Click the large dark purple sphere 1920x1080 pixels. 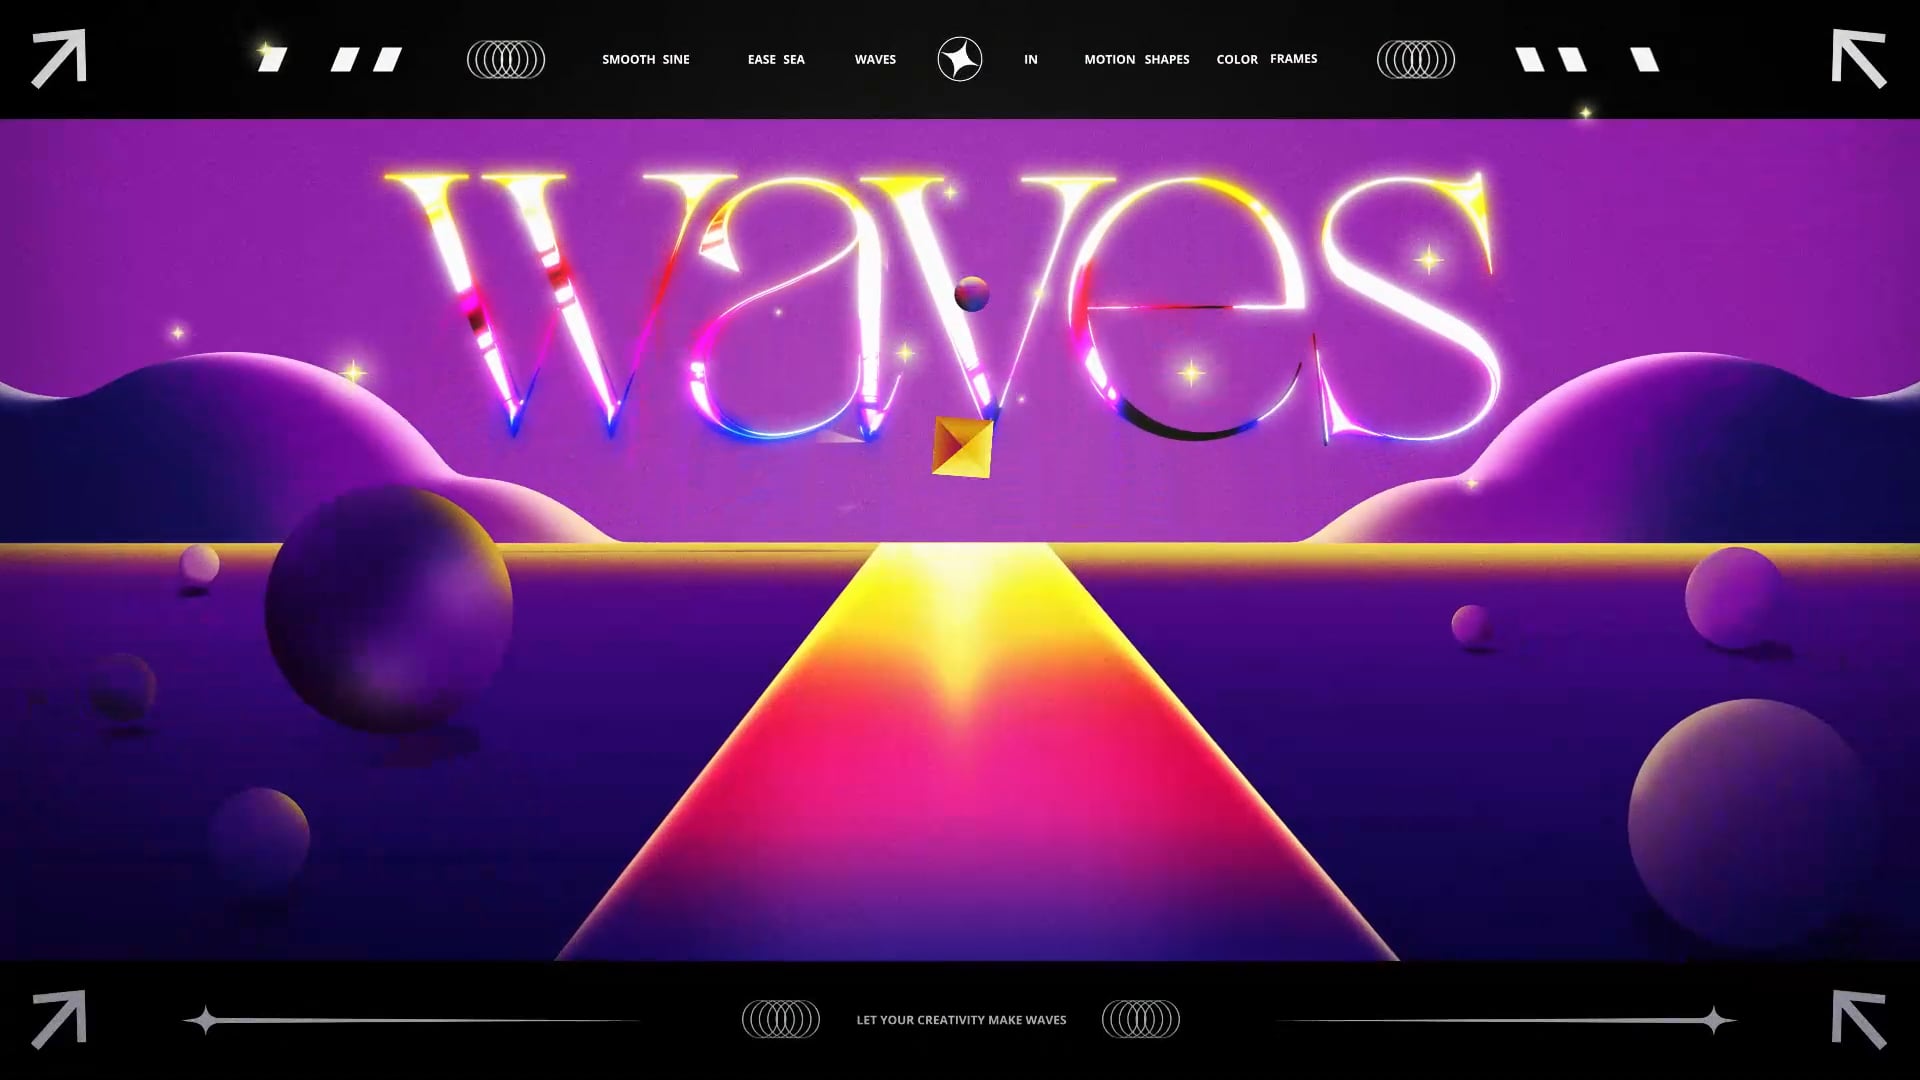[389, 608]
